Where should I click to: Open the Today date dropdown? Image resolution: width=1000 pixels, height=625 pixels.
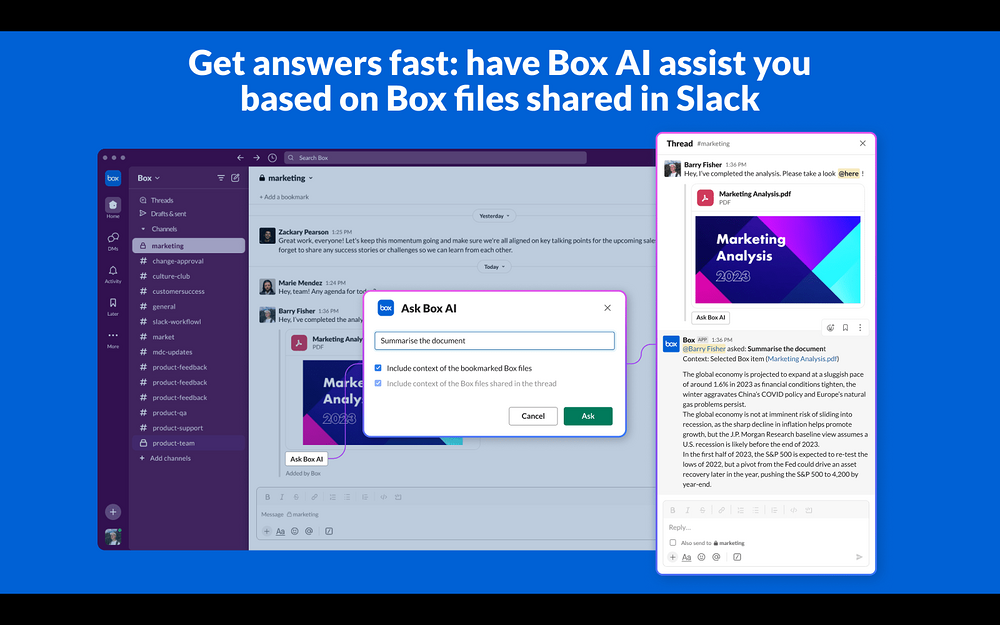tap(494, 267)
